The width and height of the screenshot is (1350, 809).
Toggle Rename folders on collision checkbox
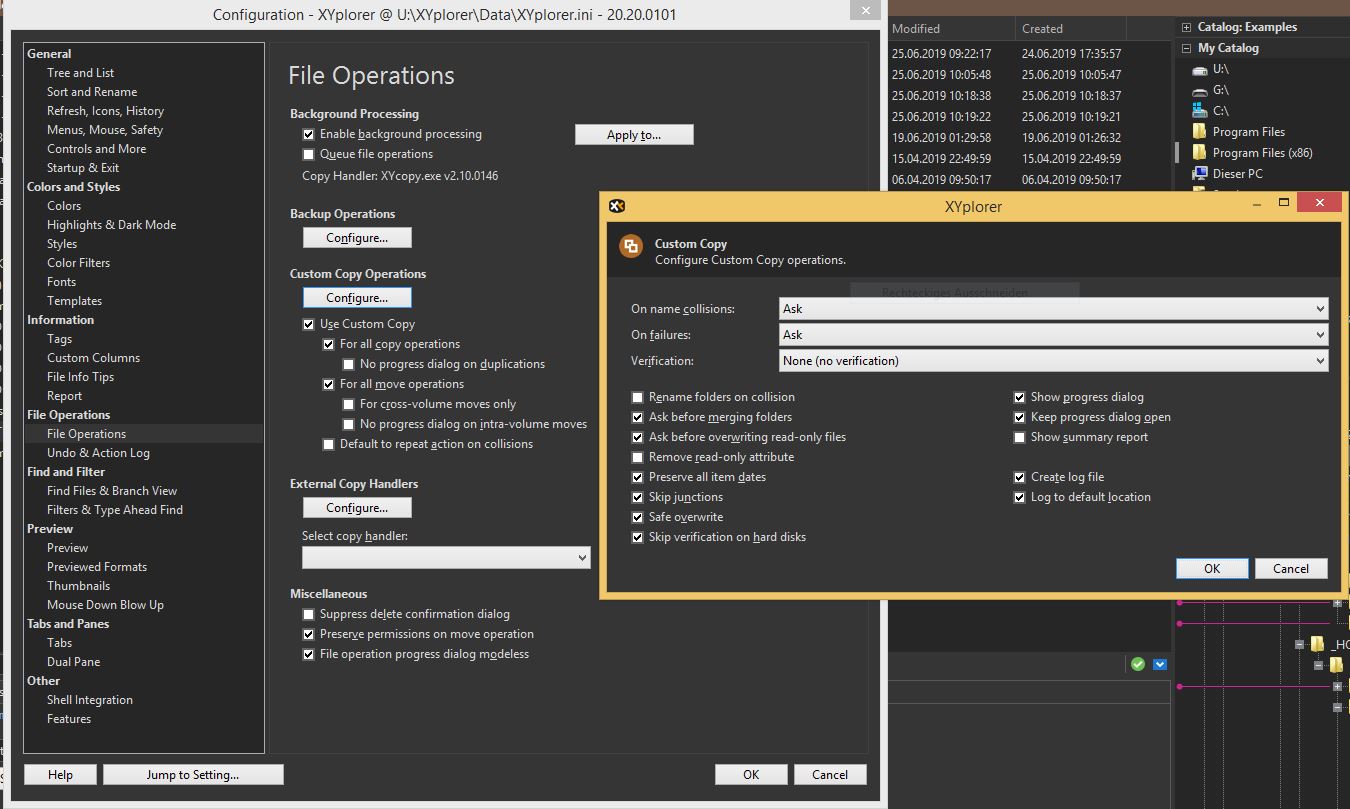(x=637, y=397)
